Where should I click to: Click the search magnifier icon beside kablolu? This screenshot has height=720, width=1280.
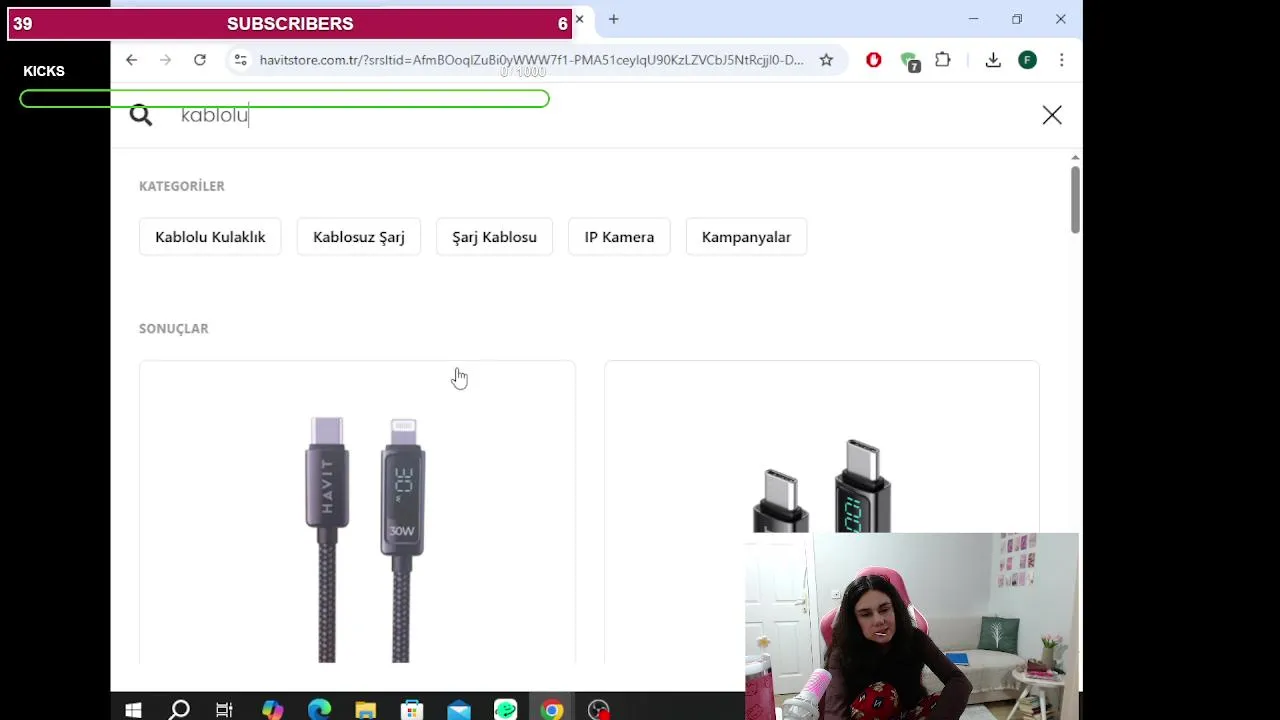tap(141, 115)
